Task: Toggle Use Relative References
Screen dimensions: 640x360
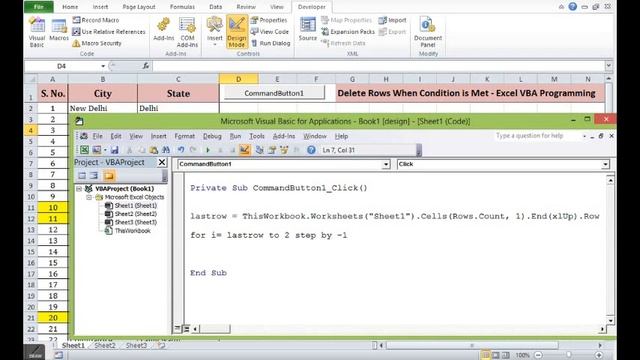Action: click(x=109, y=31)
